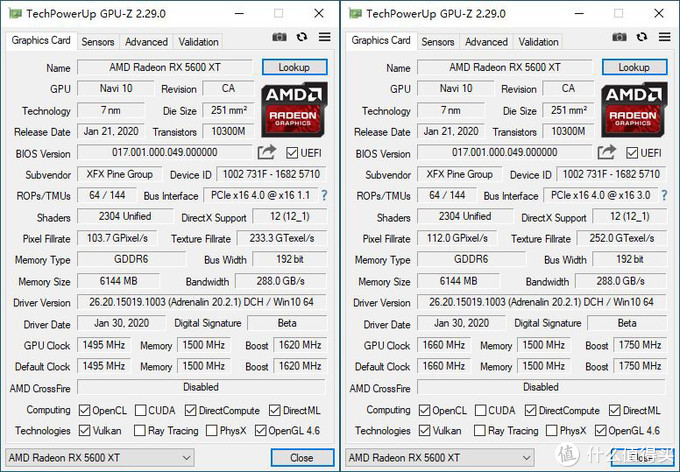Take a screenshot via camera icon in right window

pos(619,37)
